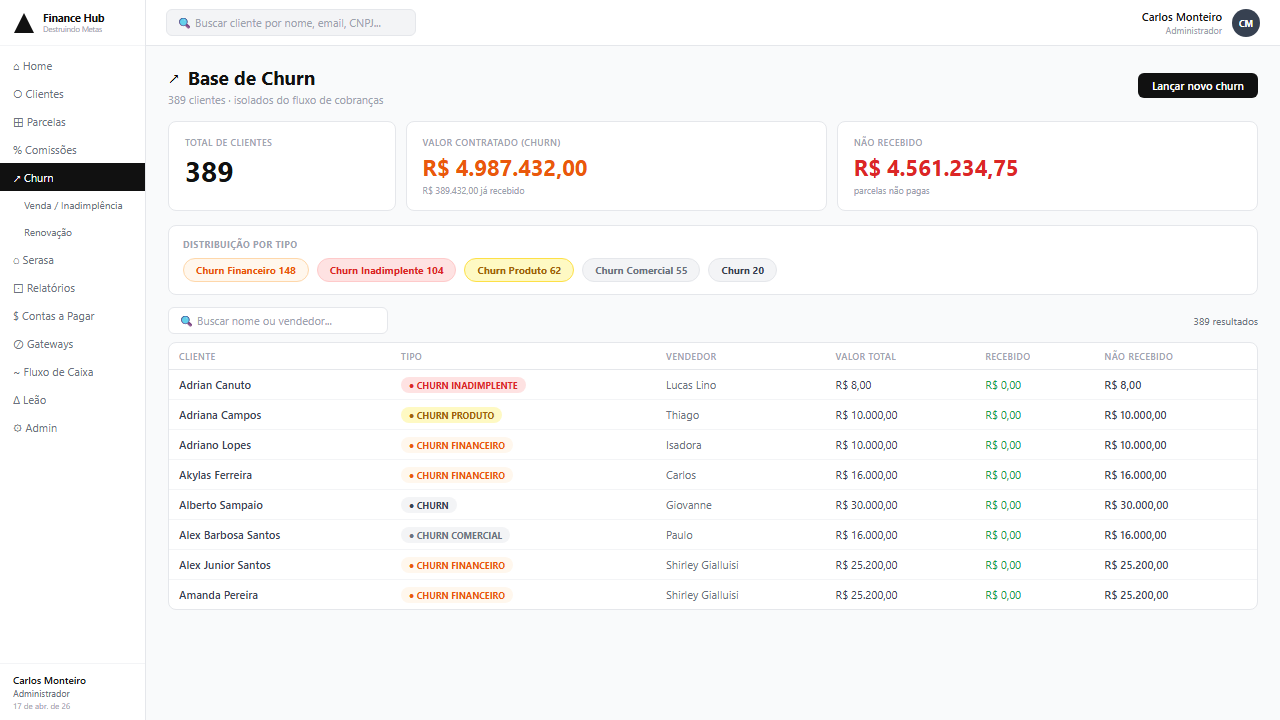Open the CM avatar account menu
The width and height of the screenshot is (1280, 720).
click(1245, 22)
